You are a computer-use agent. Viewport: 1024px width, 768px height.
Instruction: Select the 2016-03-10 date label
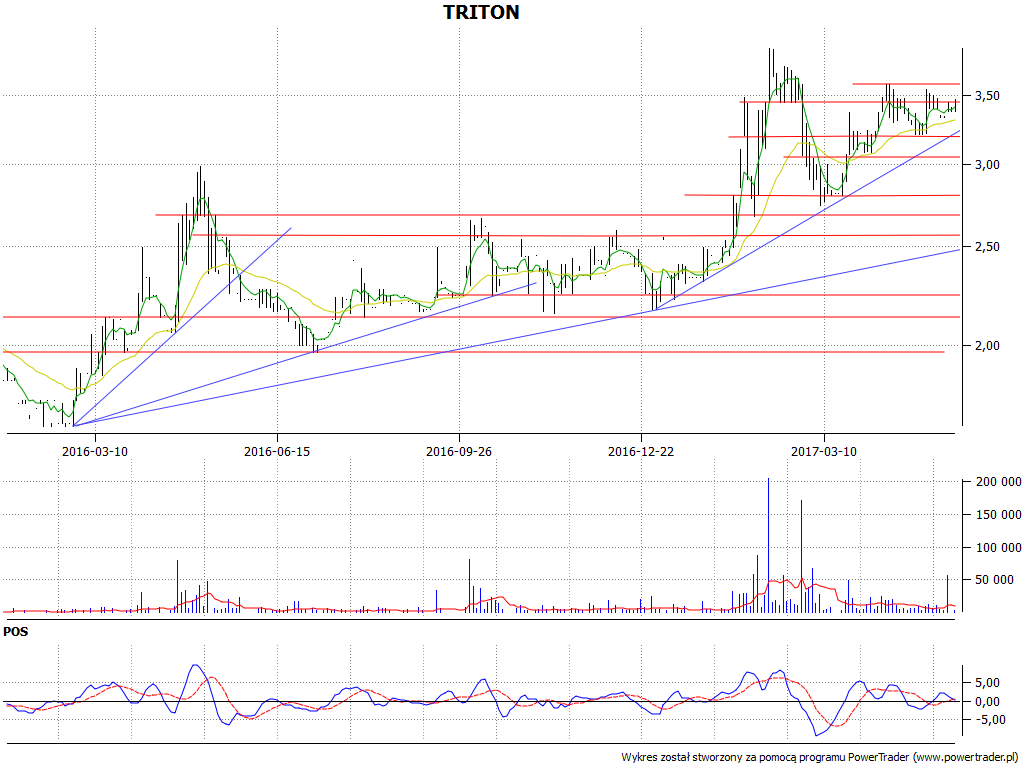pos(95,451)
